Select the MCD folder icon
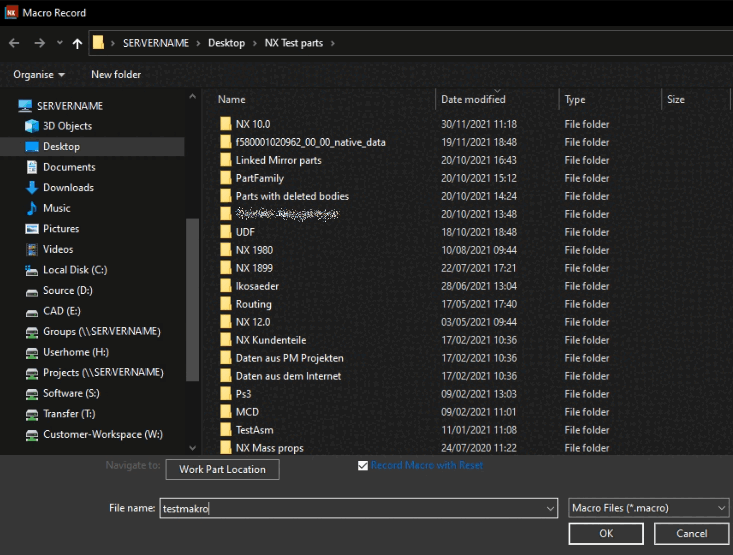 (x=226, y=412)
